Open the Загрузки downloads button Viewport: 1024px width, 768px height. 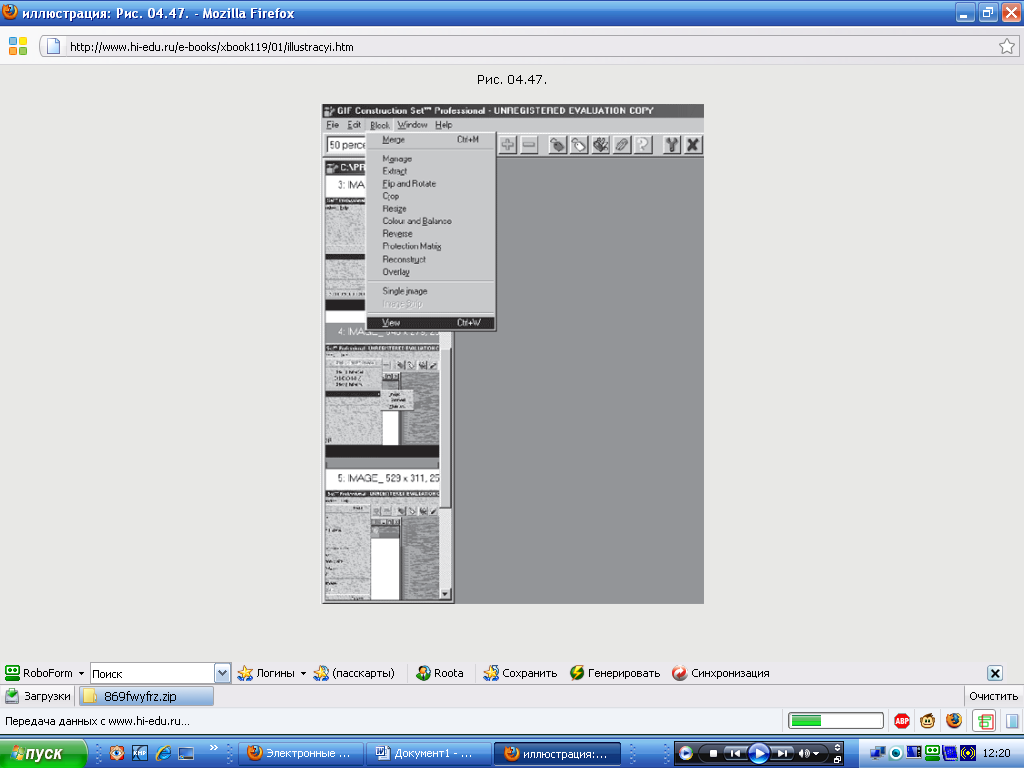(38, 696)
